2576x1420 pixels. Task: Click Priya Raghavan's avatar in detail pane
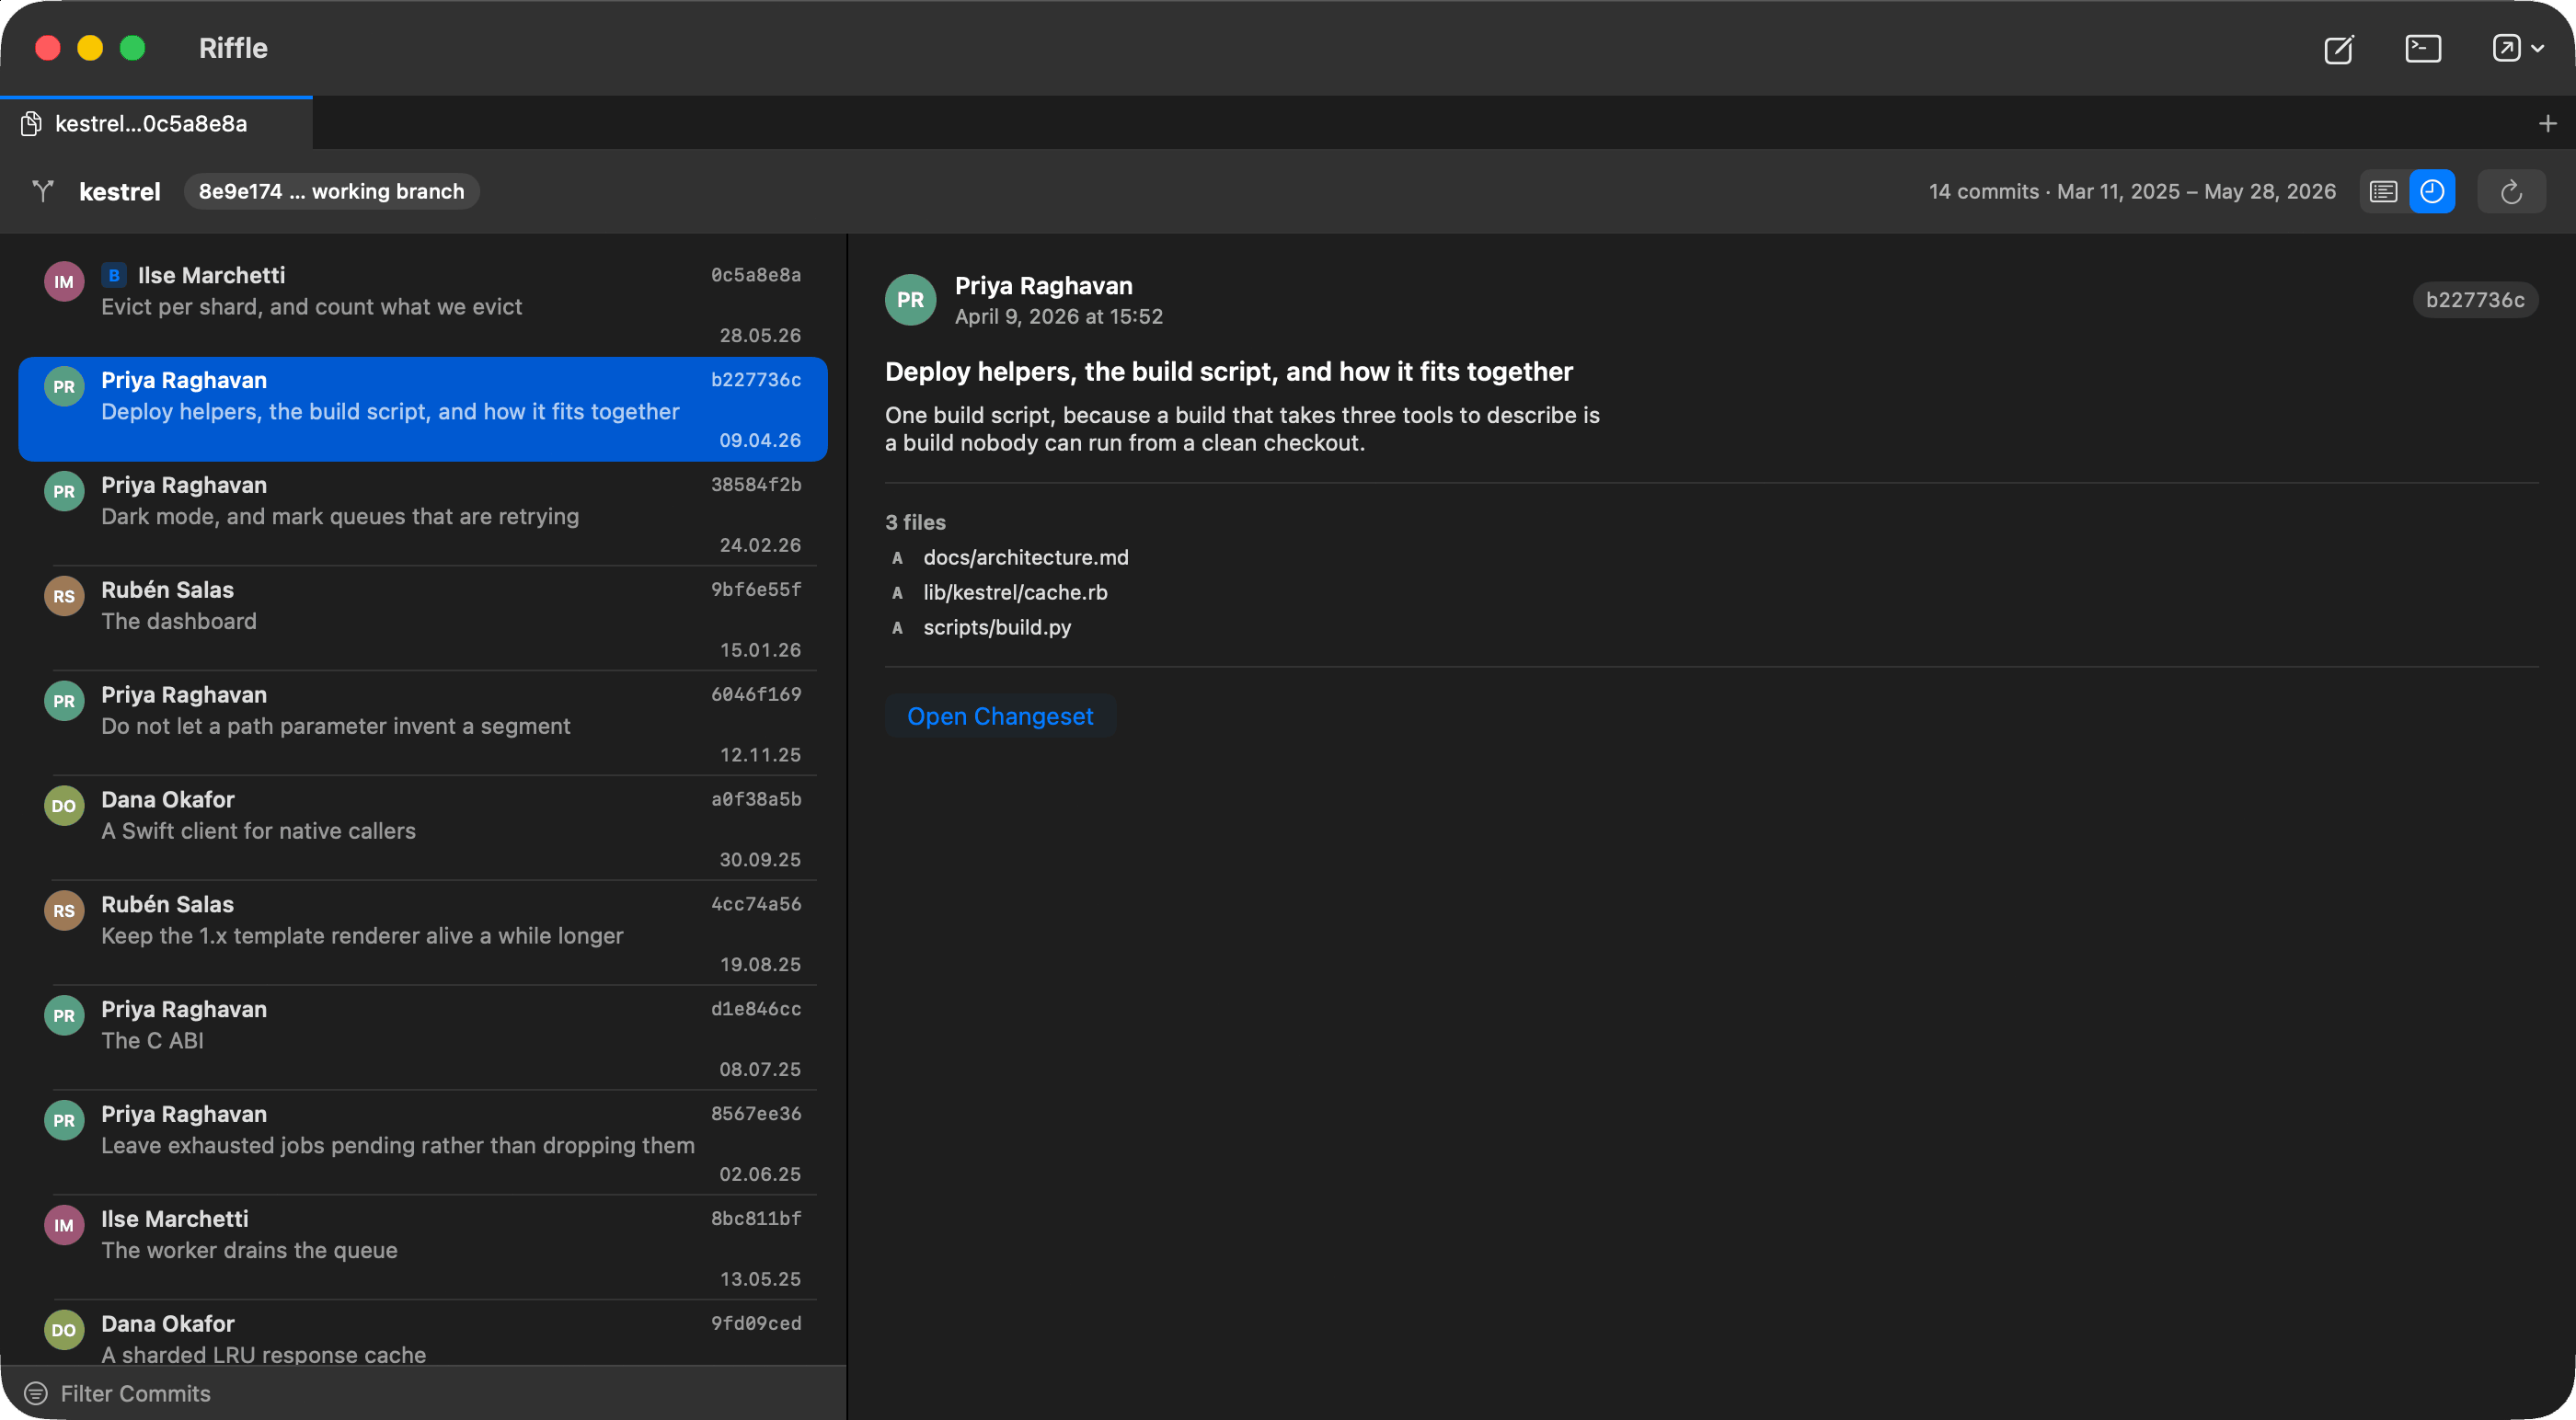pos(910,300)
